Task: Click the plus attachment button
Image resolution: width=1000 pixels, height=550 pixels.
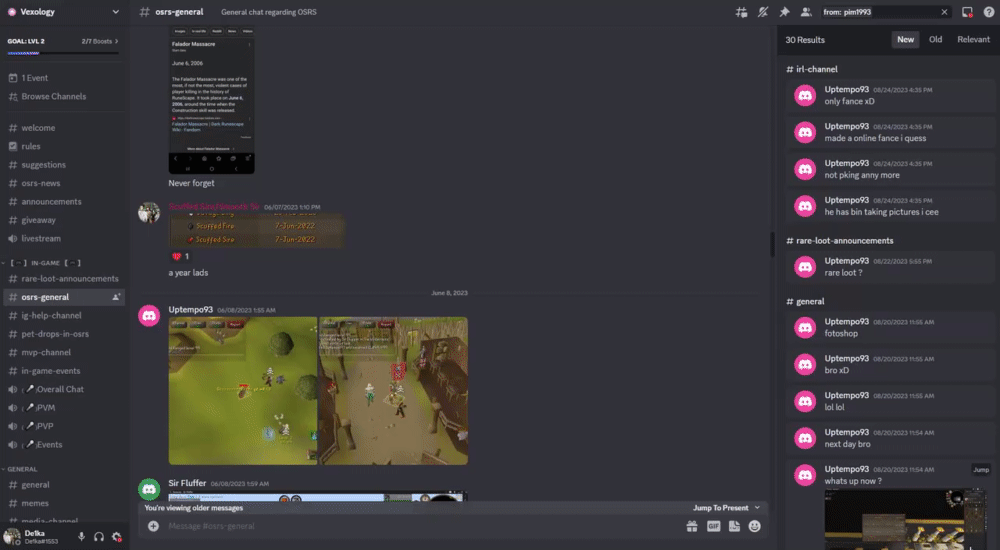Action: tap(153, 526)
